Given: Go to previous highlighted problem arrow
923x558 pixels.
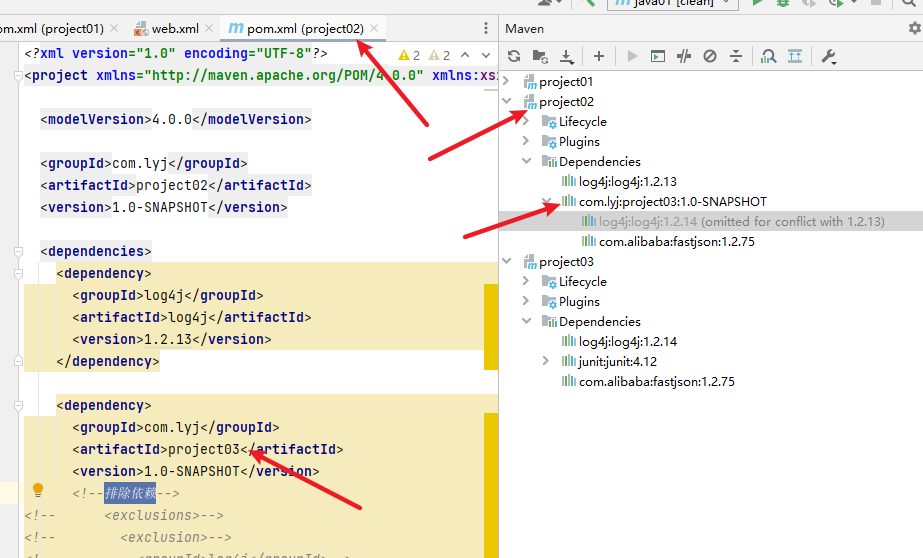Looking at the screenshot, I should click(x=465, y=55).
